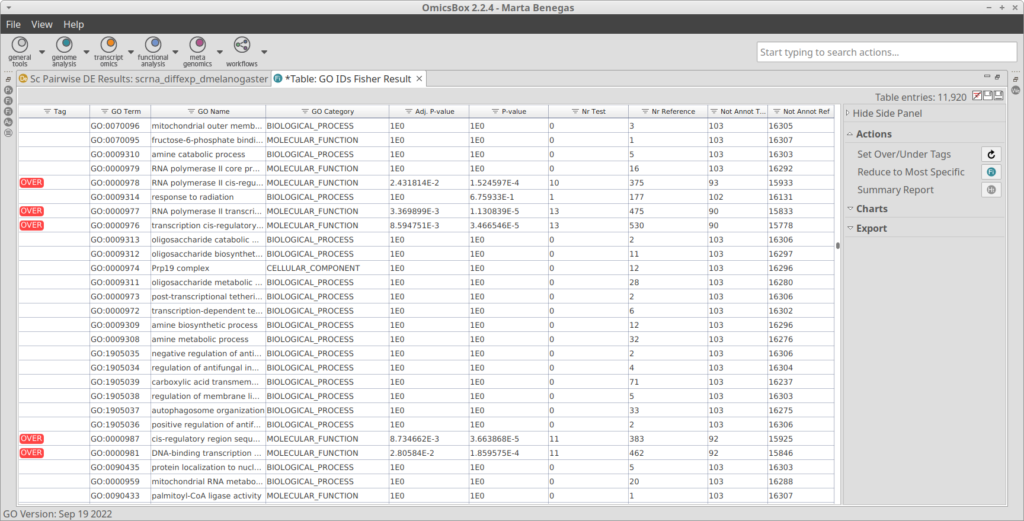1024x521 pixels.
Task: Select the 'amine catabolic process' cell
Action: [x=208, y=154]
